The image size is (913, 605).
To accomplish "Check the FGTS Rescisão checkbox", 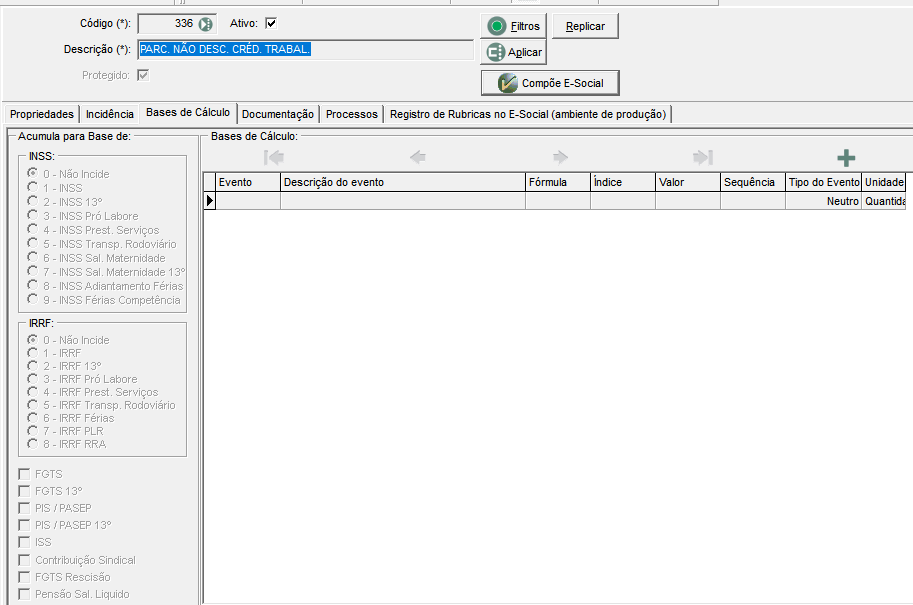I will click(24, 576).
